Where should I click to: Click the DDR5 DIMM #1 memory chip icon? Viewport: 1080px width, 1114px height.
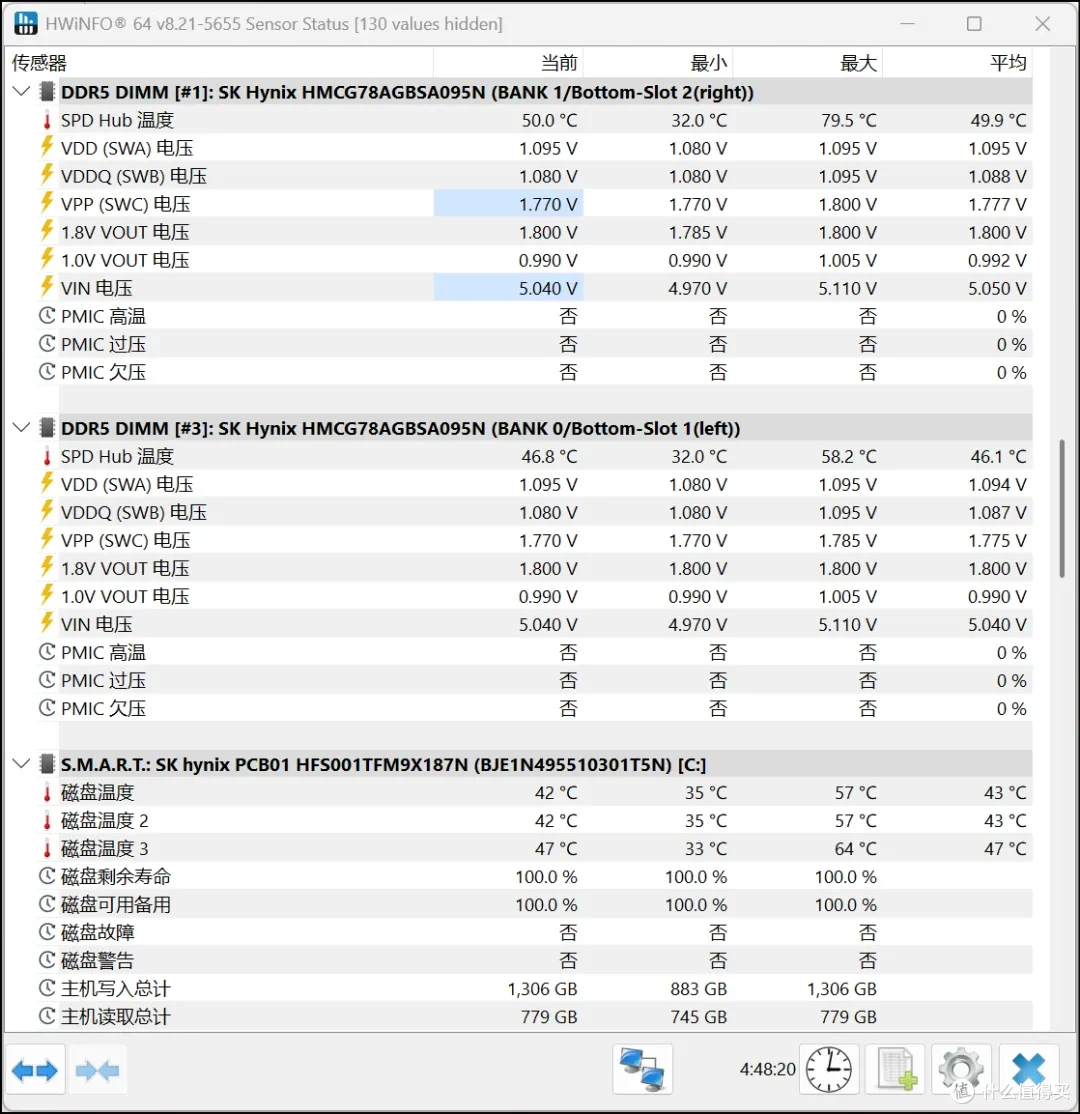tap(47, 92)
